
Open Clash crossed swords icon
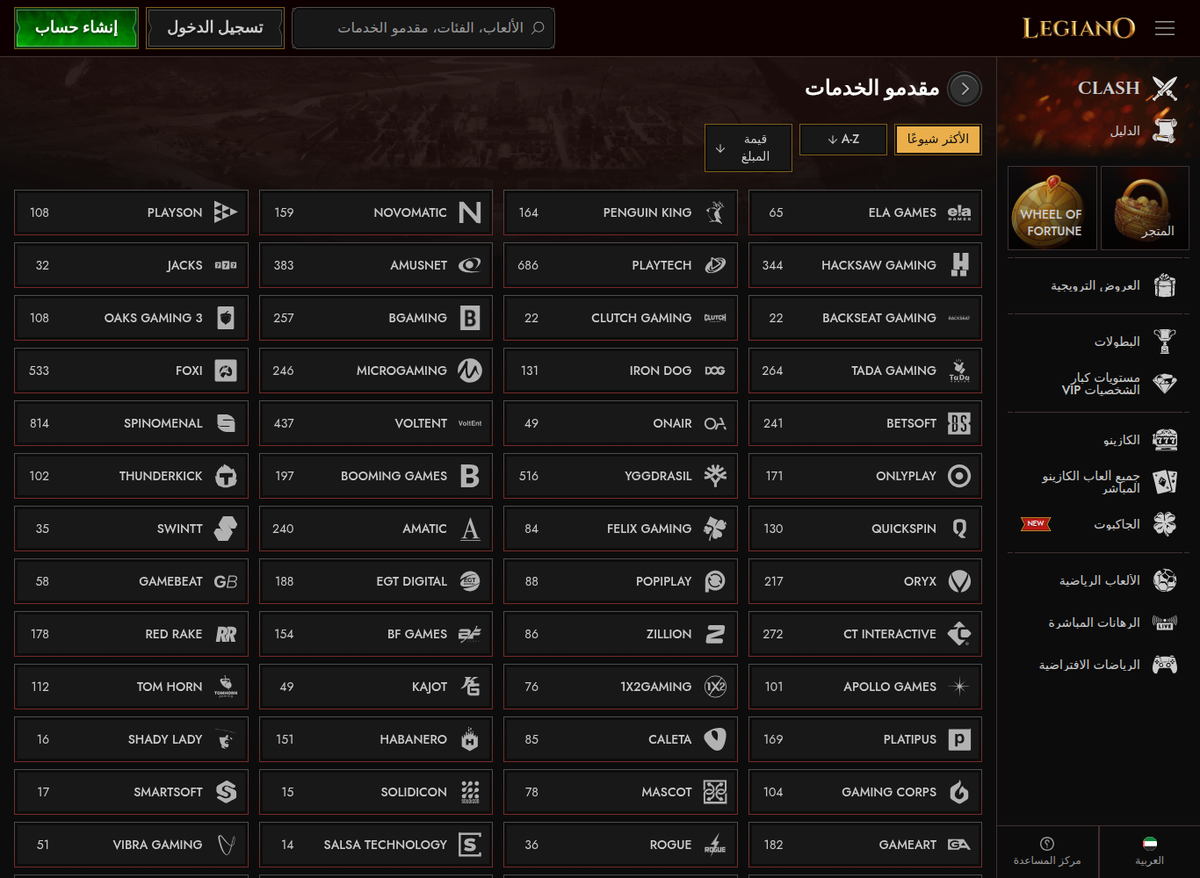1165,88
